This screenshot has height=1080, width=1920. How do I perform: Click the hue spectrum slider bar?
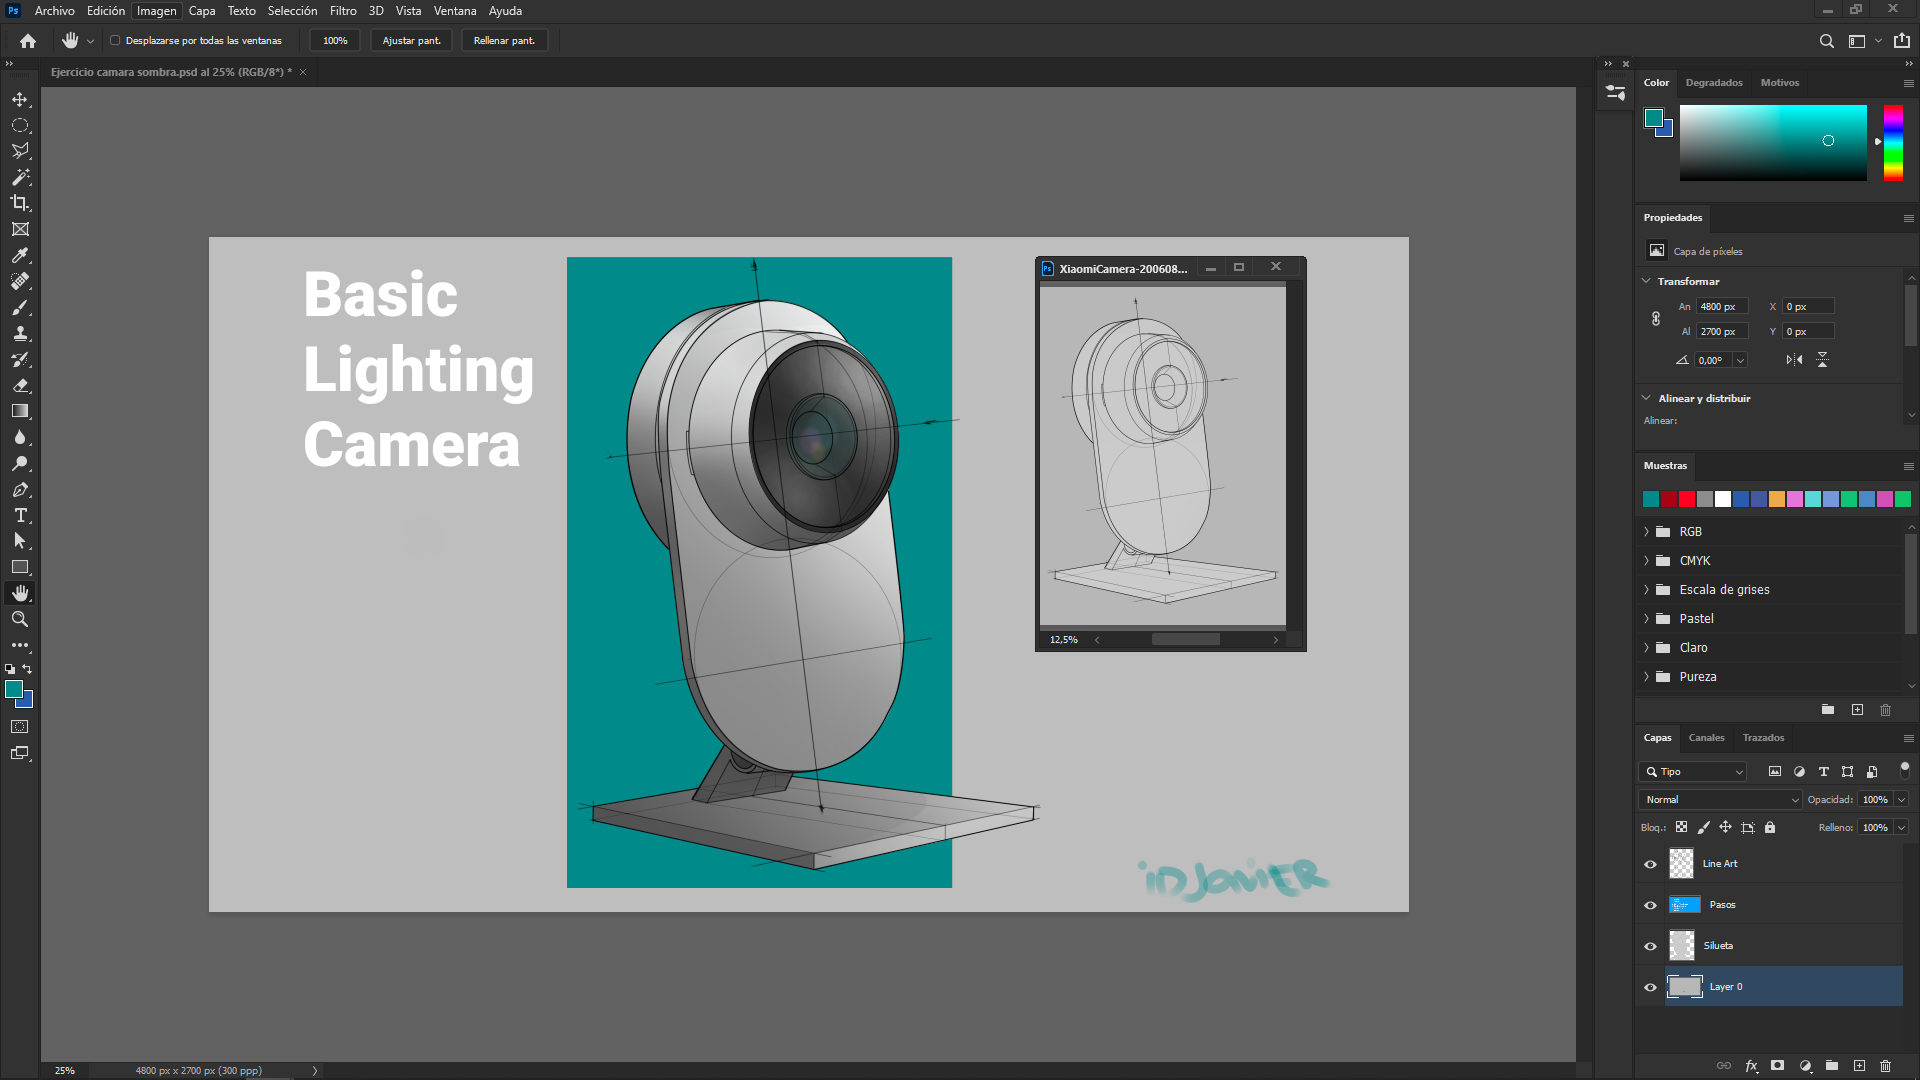(1893, 143)
